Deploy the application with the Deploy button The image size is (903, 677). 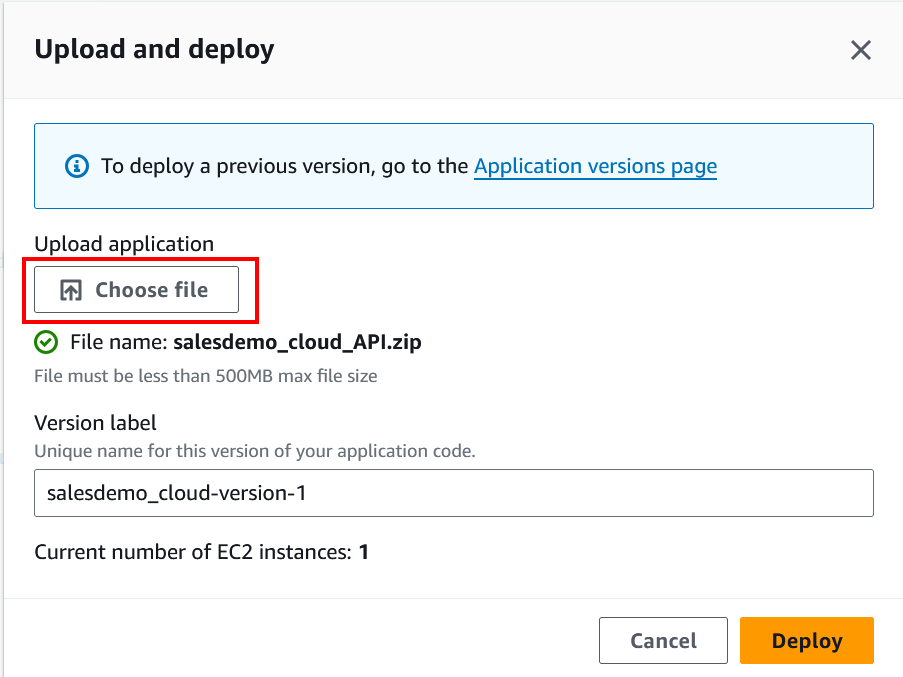click(x=806, y=640)
